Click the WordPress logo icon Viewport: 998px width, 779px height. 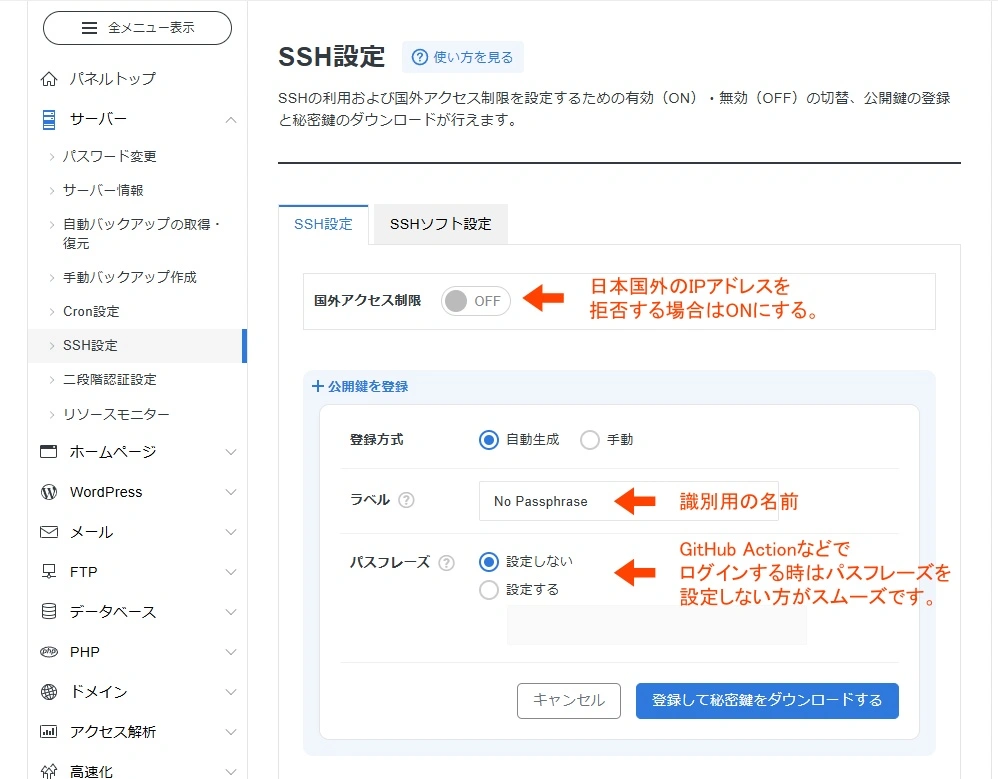[x=48, y=492]
